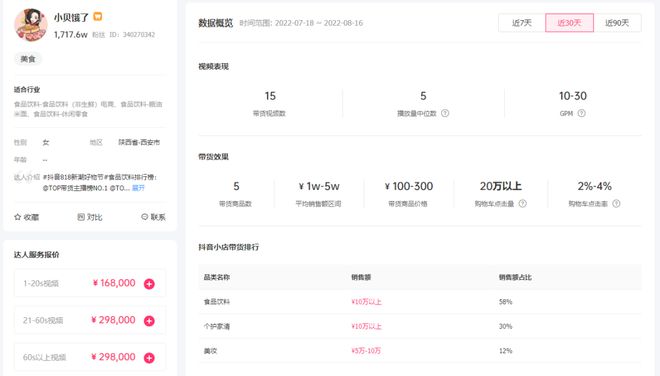Show info for 购物车点击率
This screenshot has width=660, height=376.
tap(616, 204)
